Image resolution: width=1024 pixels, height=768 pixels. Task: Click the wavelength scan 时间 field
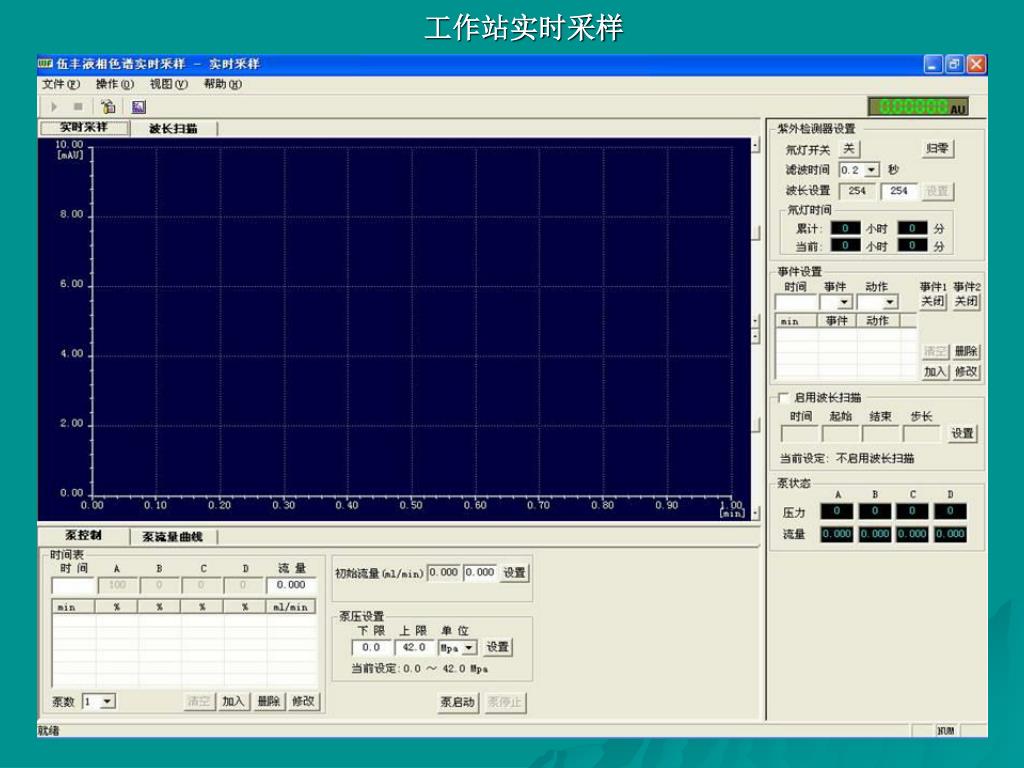tap(799, 434)
